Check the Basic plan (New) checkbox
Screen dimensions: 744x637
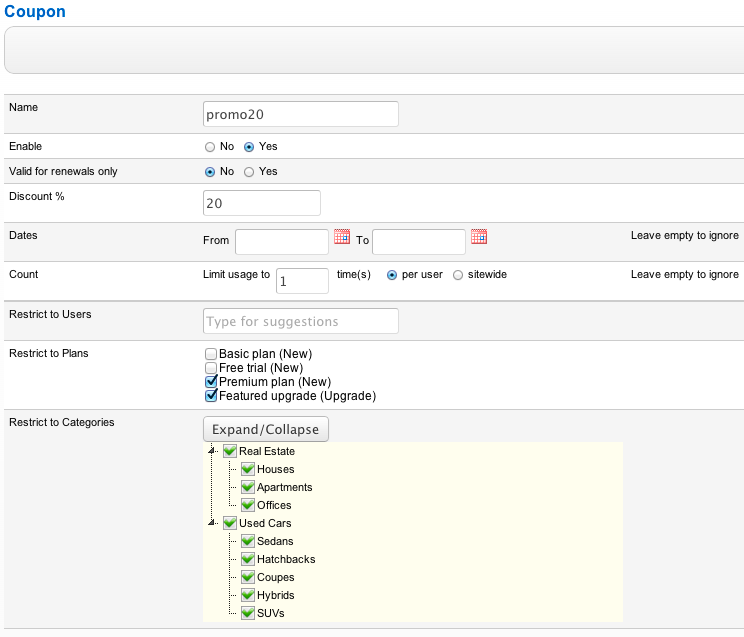click(211, 354)
